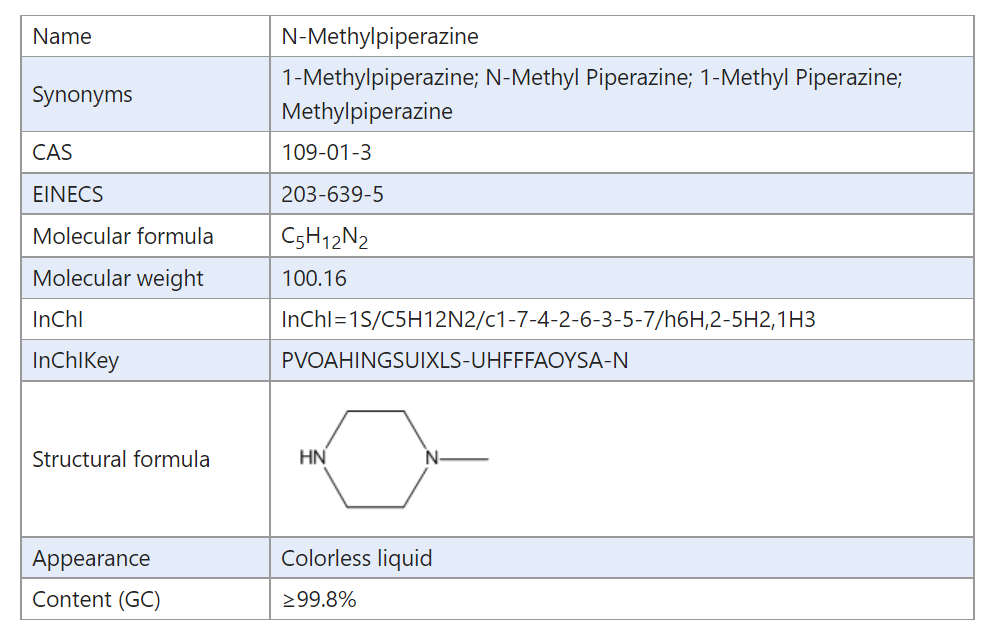Click the InChIKey value "PVOAHINGSUIXLS-UHFFFAOYSA-N"
This screenshot has width=994, height=637.
[x=455, y=361]
